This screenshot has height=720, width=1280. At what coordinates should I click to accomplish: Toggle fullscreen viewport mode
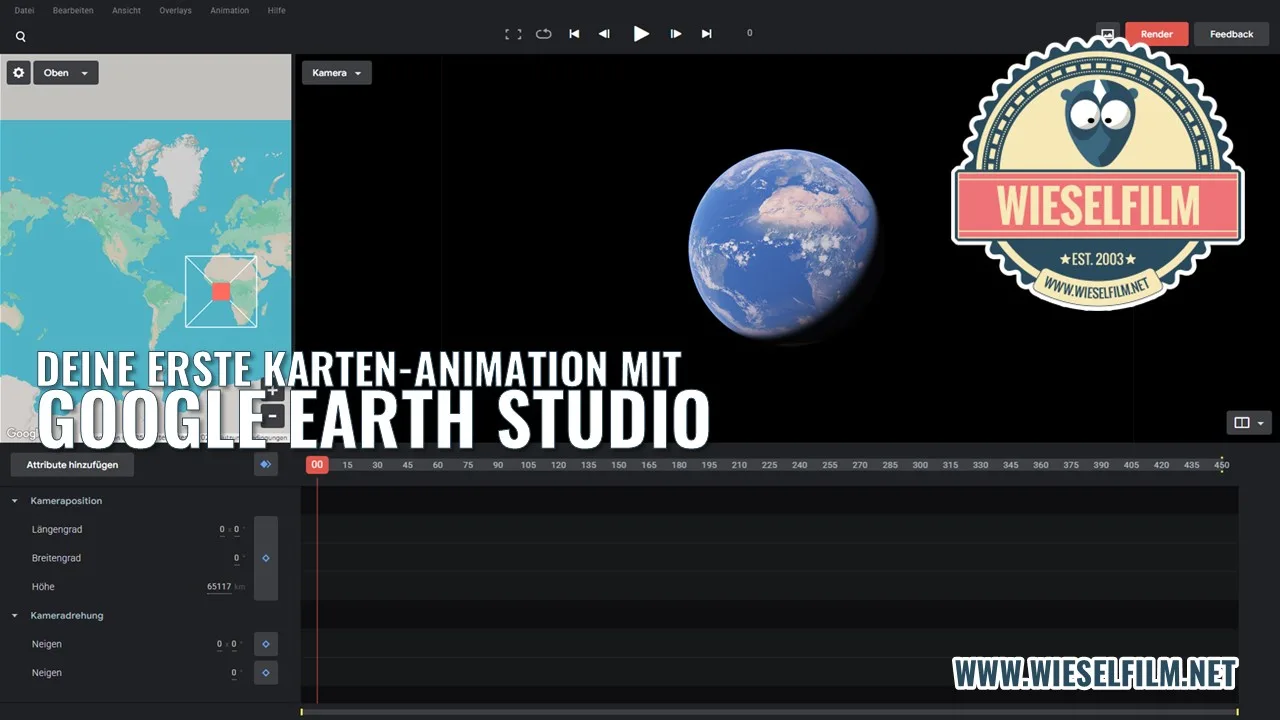point(513,34)
